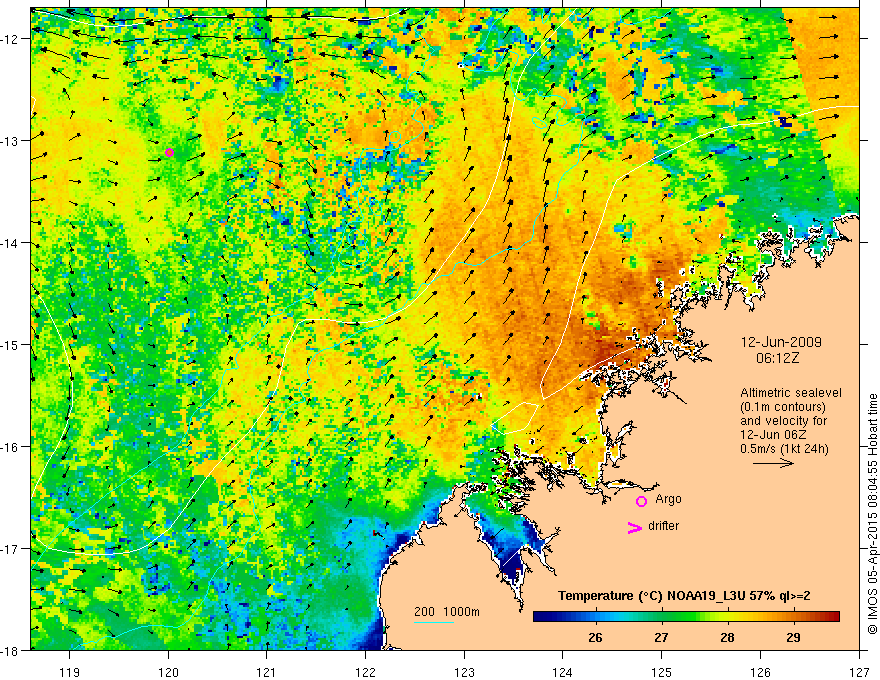Viewport: 880px width, 680px height.
Task: Click the colorbar tick label 27
Action: [661, 637]
